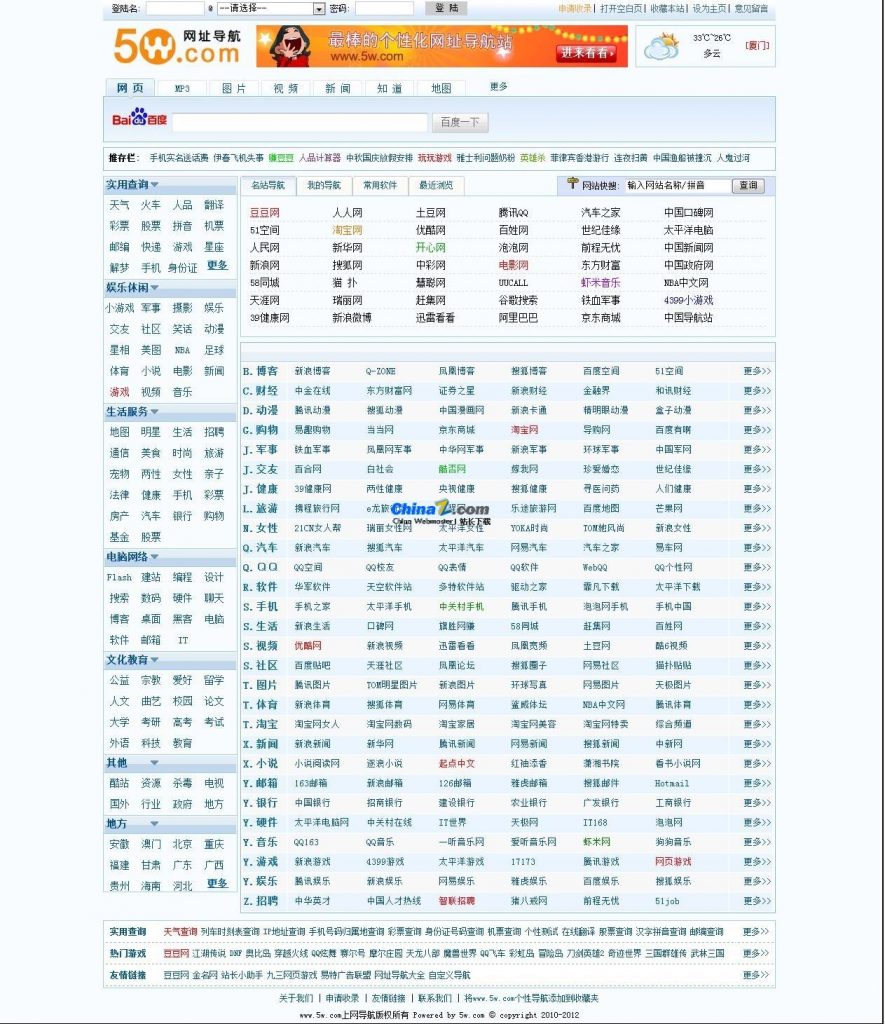Collapse the 其他 sidebar section

[154, 763]
